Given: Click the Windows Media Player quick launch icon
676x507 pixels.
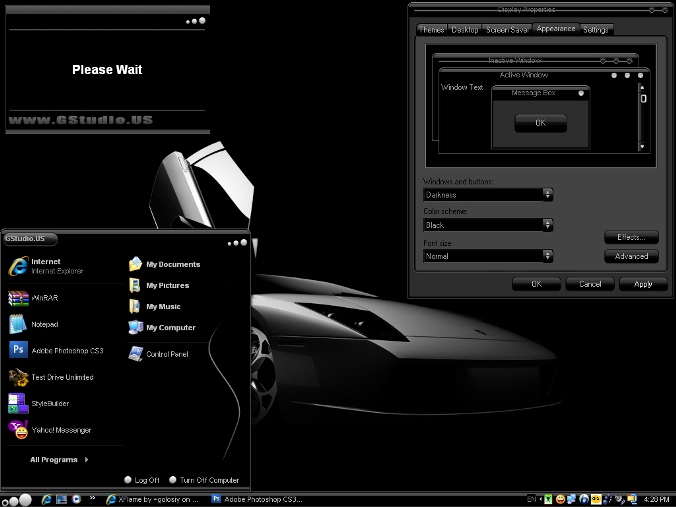Looking at the screenshot, I should 76,499.
